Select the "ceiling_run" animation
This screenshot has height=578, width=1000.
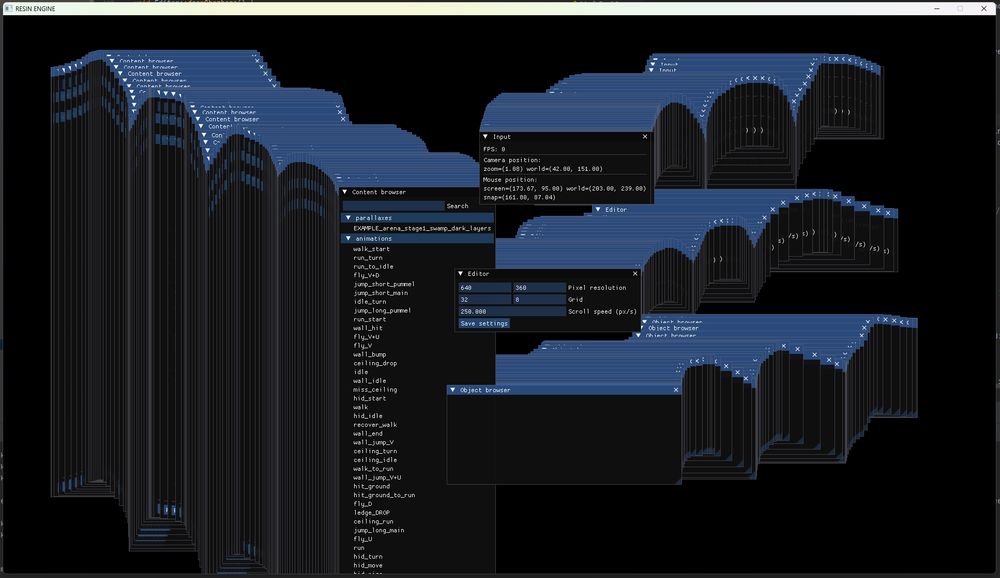373,522
